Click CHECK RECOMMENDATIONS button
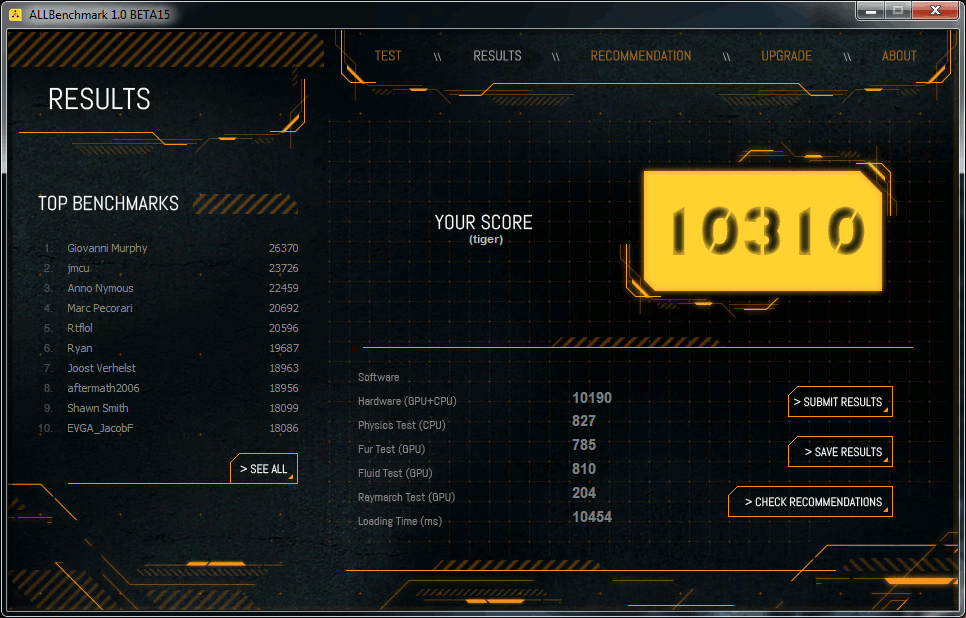Viewport: 966px width, 618px height. 810,502
